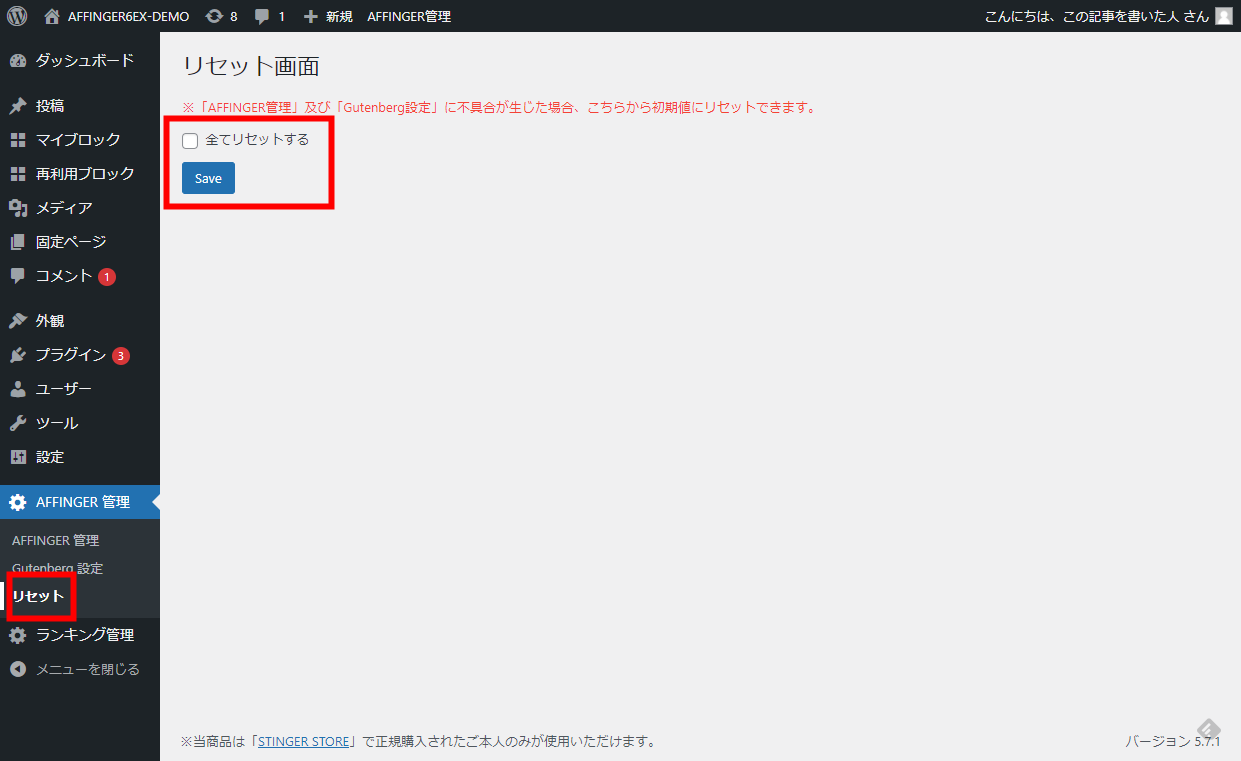Screen dimensions: 1241x761
Task: Click the 投稿 pushpin icon
Action: (x=18, y=106)
